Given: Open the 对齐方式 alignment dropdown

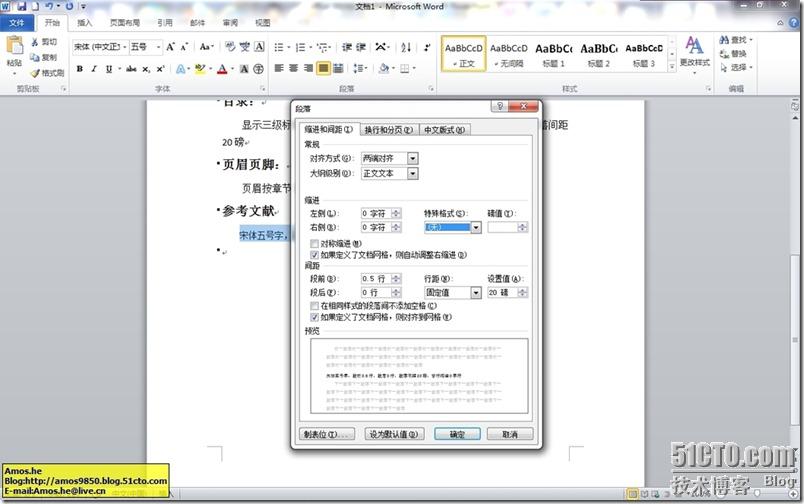Looking at the screenshot, I should click(413, 158).
